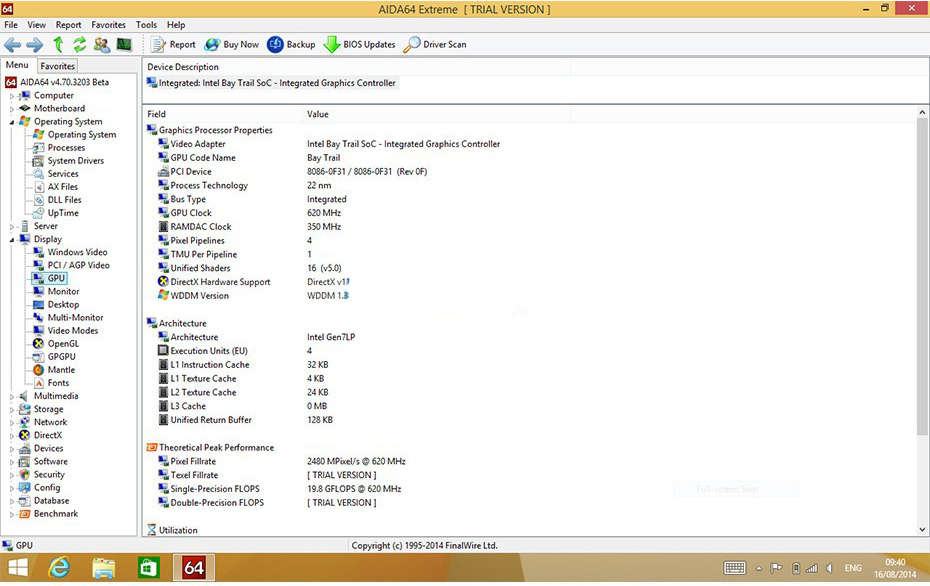Open System Drivers in the tree
This screenshot has width=930, height=586.
click(75, 161)
